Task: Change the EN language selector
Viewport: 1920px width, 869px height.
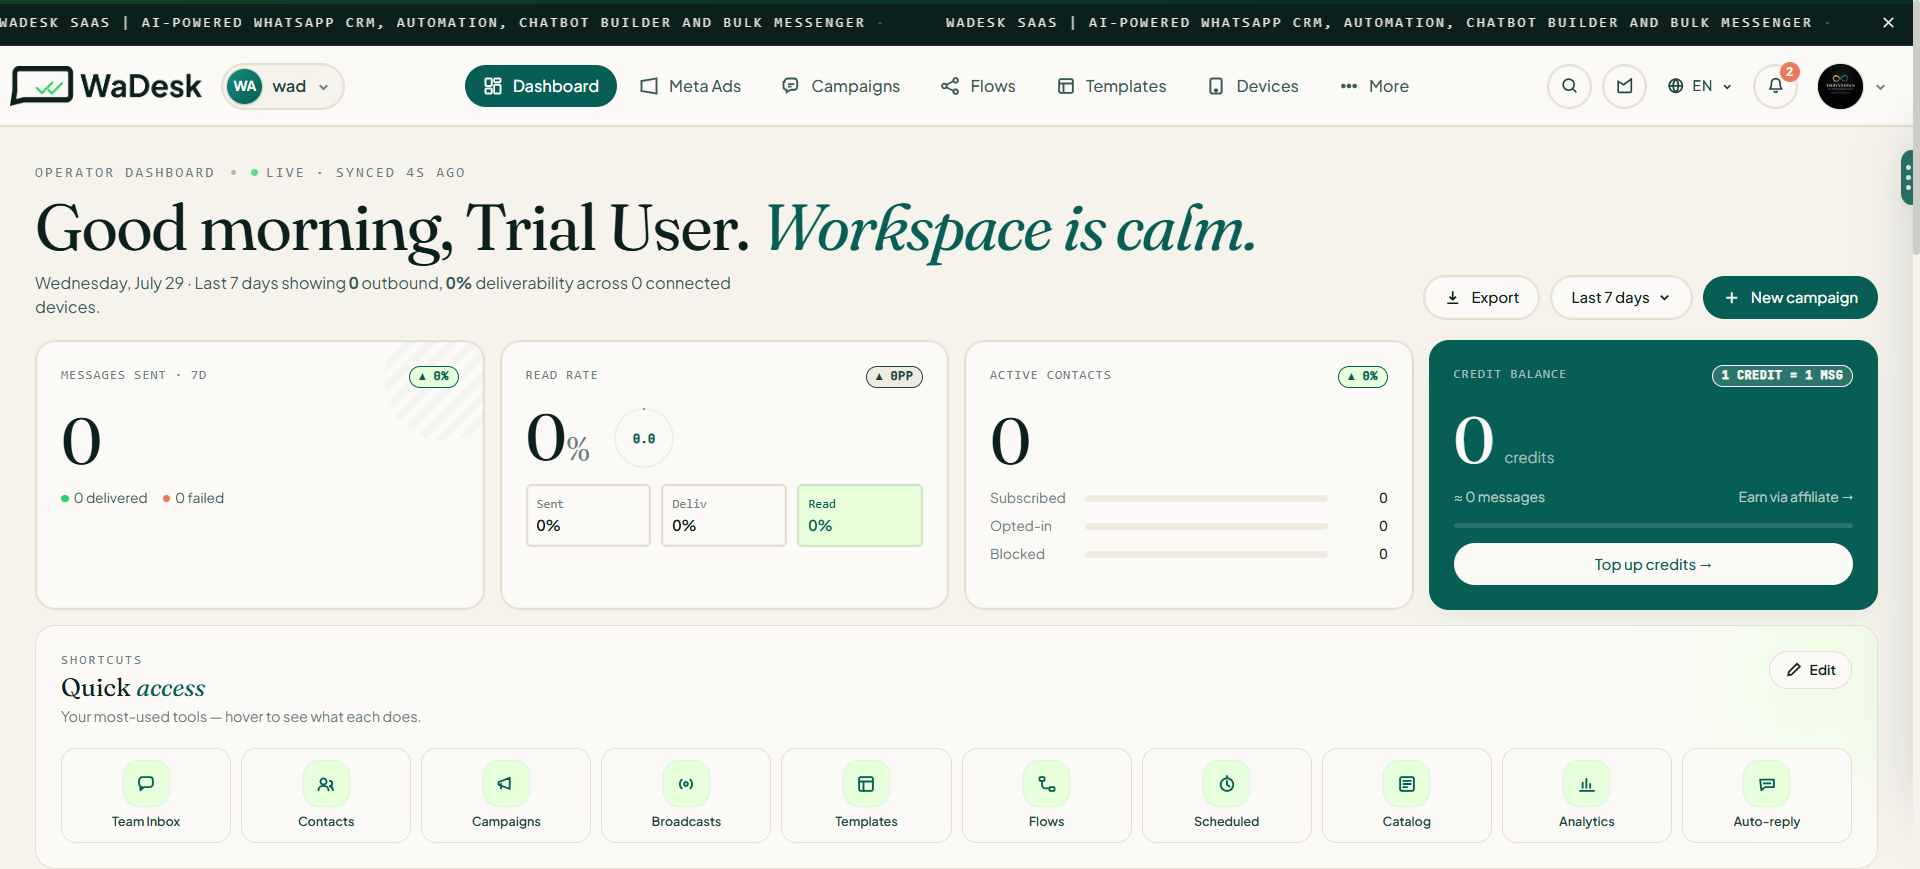Action: click(1699, 86)
